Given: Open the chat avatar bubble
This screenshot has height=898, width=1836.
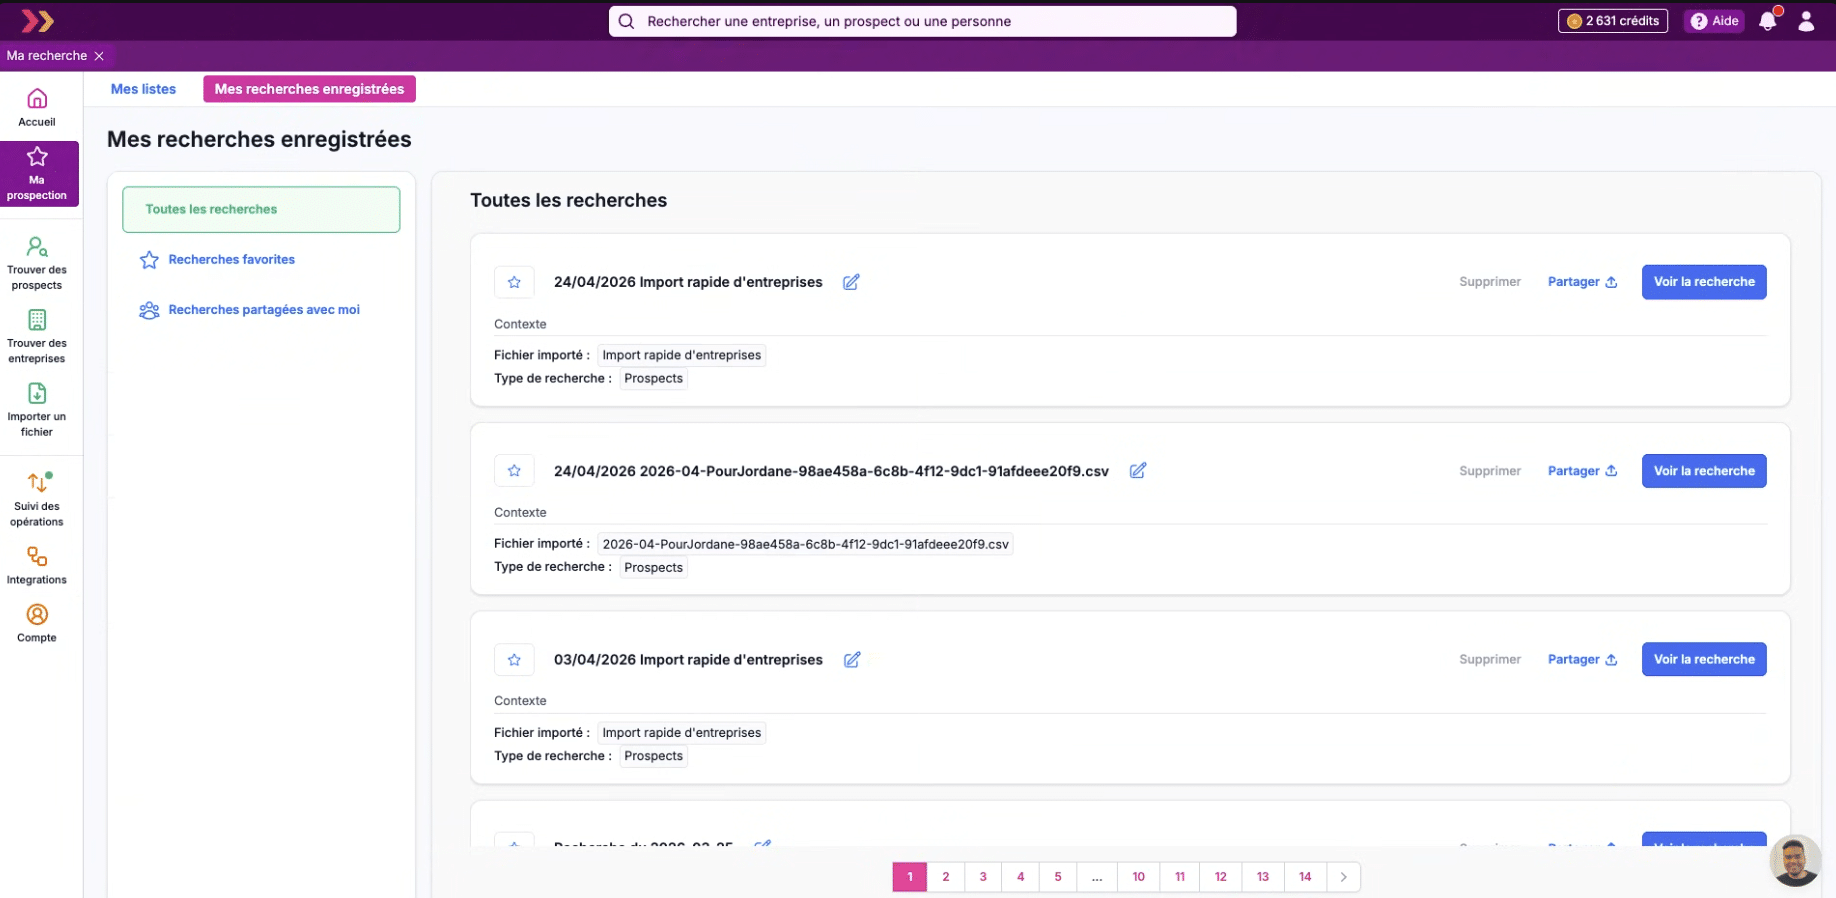Looking at the screenshot, I should pyautogui.click(x=1795, y=860).
